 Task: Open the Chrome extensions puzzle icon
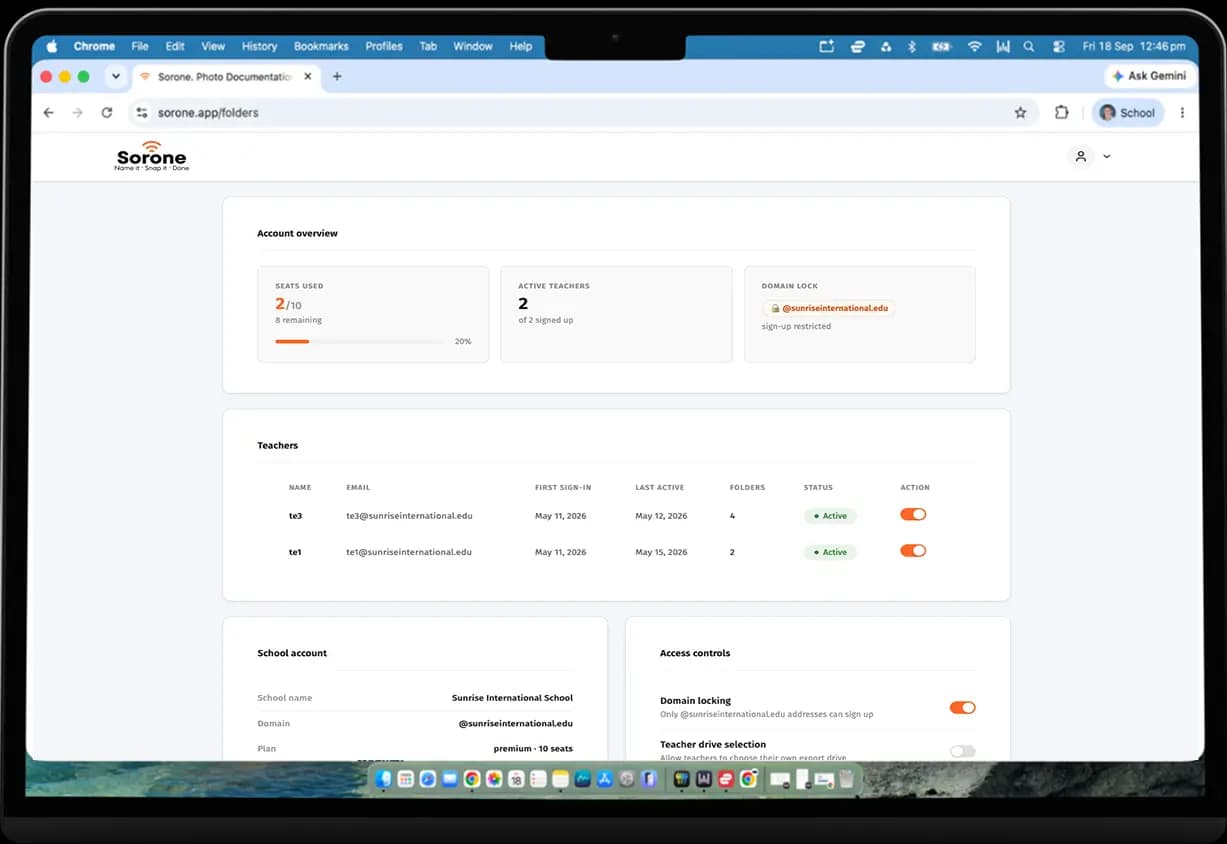[1062, 113]
